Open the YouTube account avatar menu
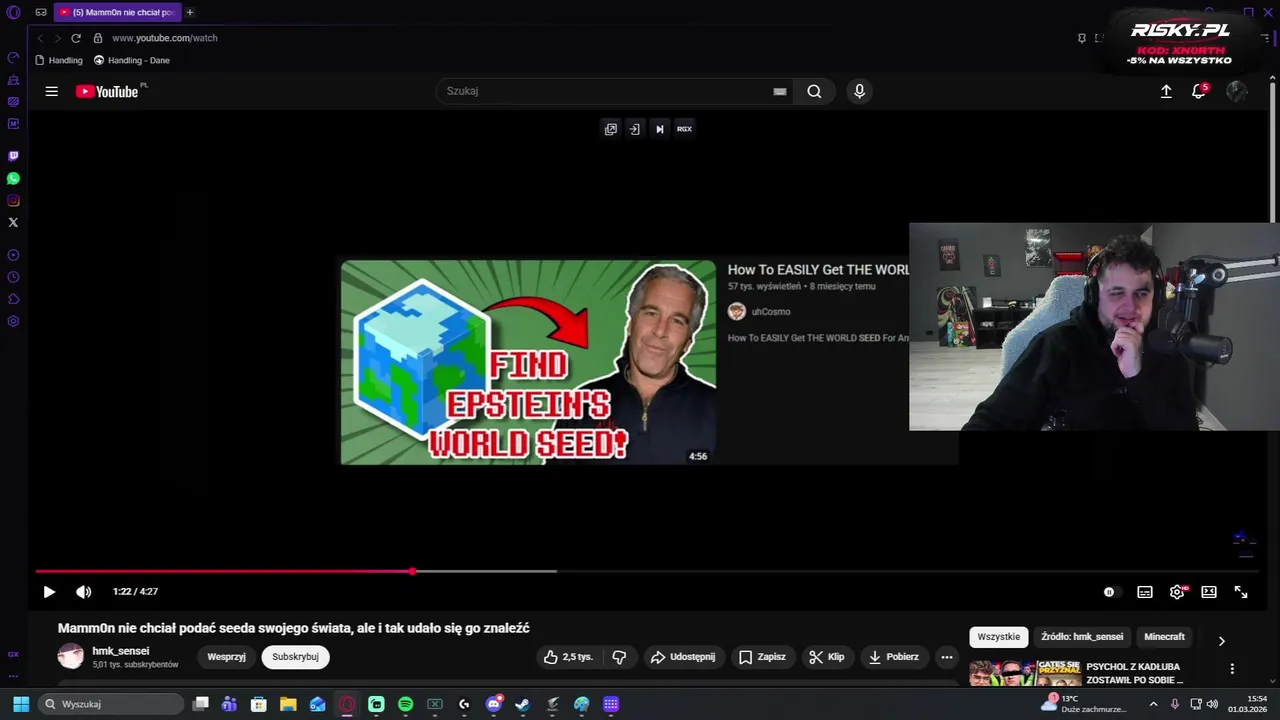 tap(1237, 91)
